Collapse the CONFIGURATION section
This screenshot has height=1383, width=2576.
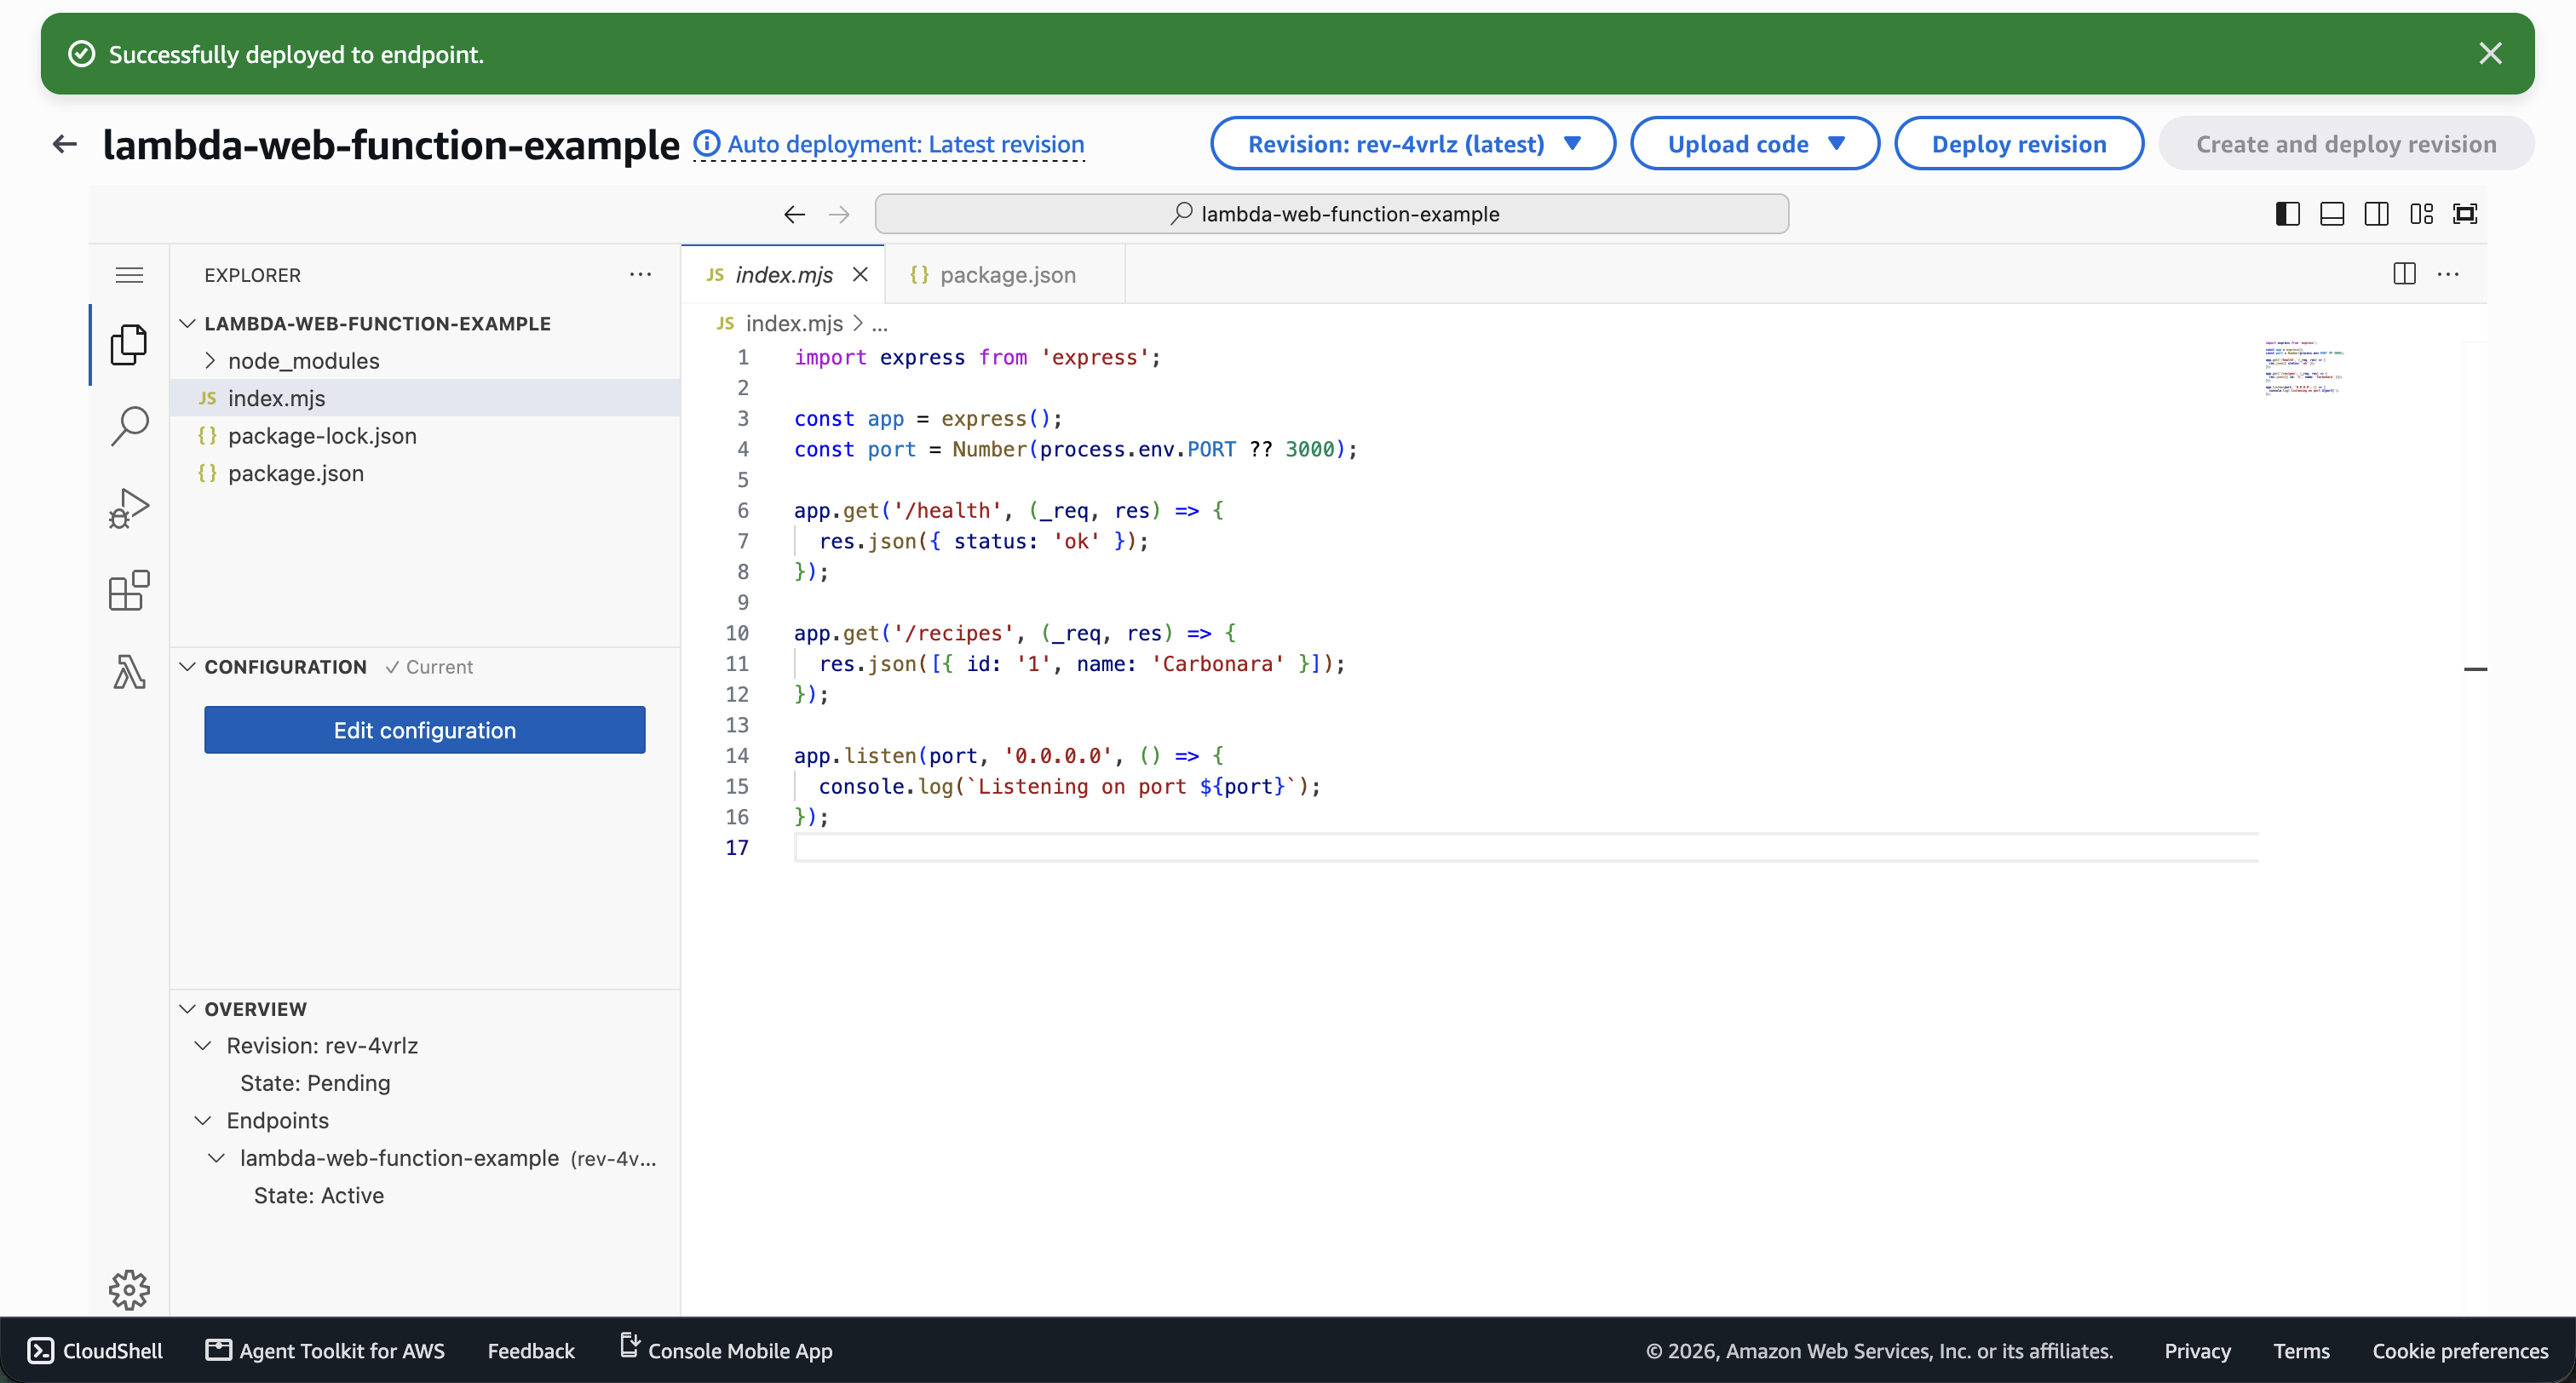coord(187,666)
